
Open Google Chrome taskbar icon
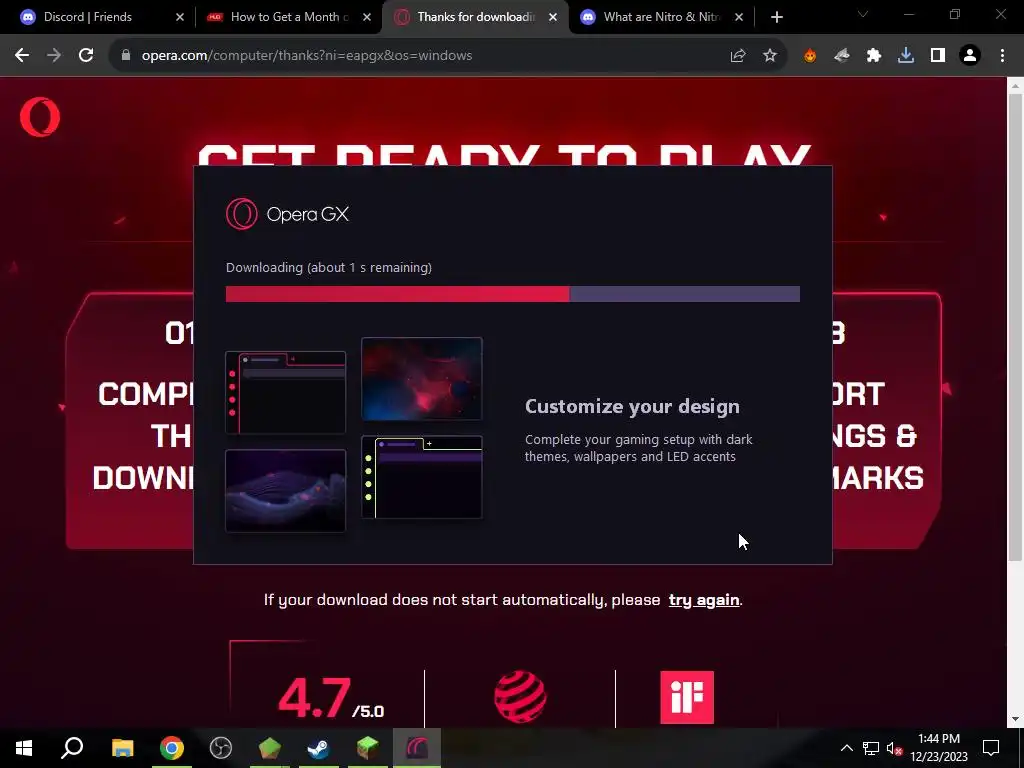tap(172, 748)
